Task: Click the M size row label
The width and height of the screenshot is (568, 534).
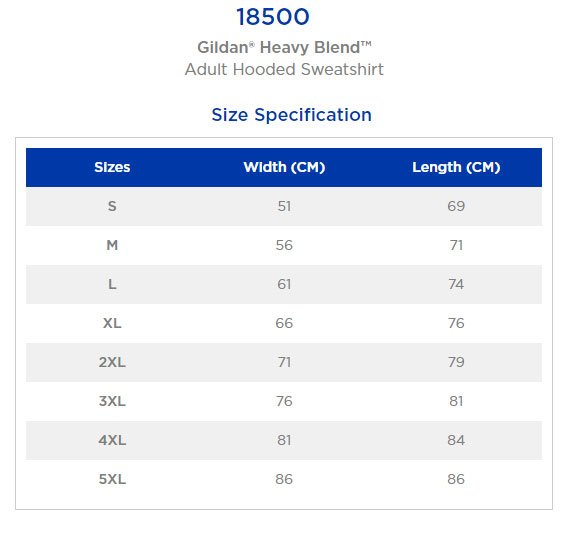Action: tap(112, 245)
